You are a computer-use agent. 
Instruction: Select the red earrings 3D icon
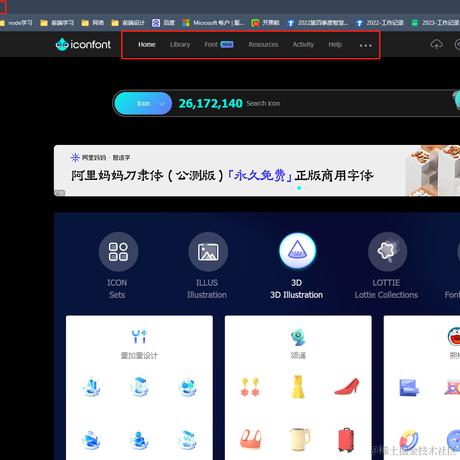(250, 387)
